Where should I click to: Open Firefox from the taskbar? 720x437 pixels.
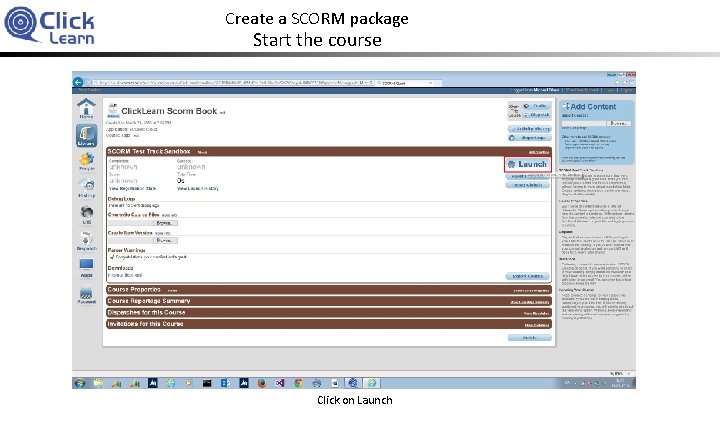pyautogui.click(x=262, y=383)
